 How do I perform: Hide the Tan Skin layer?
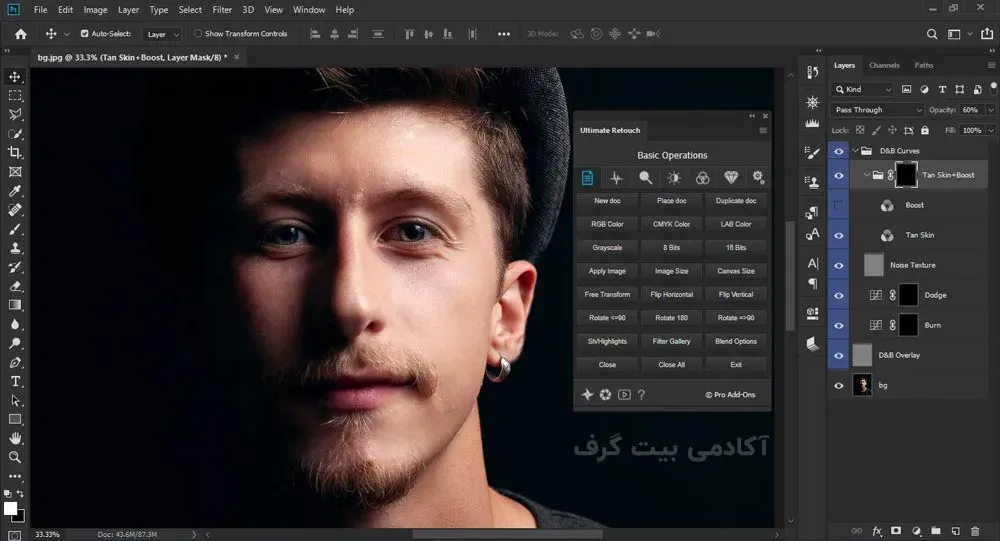(x=839, y=235)
